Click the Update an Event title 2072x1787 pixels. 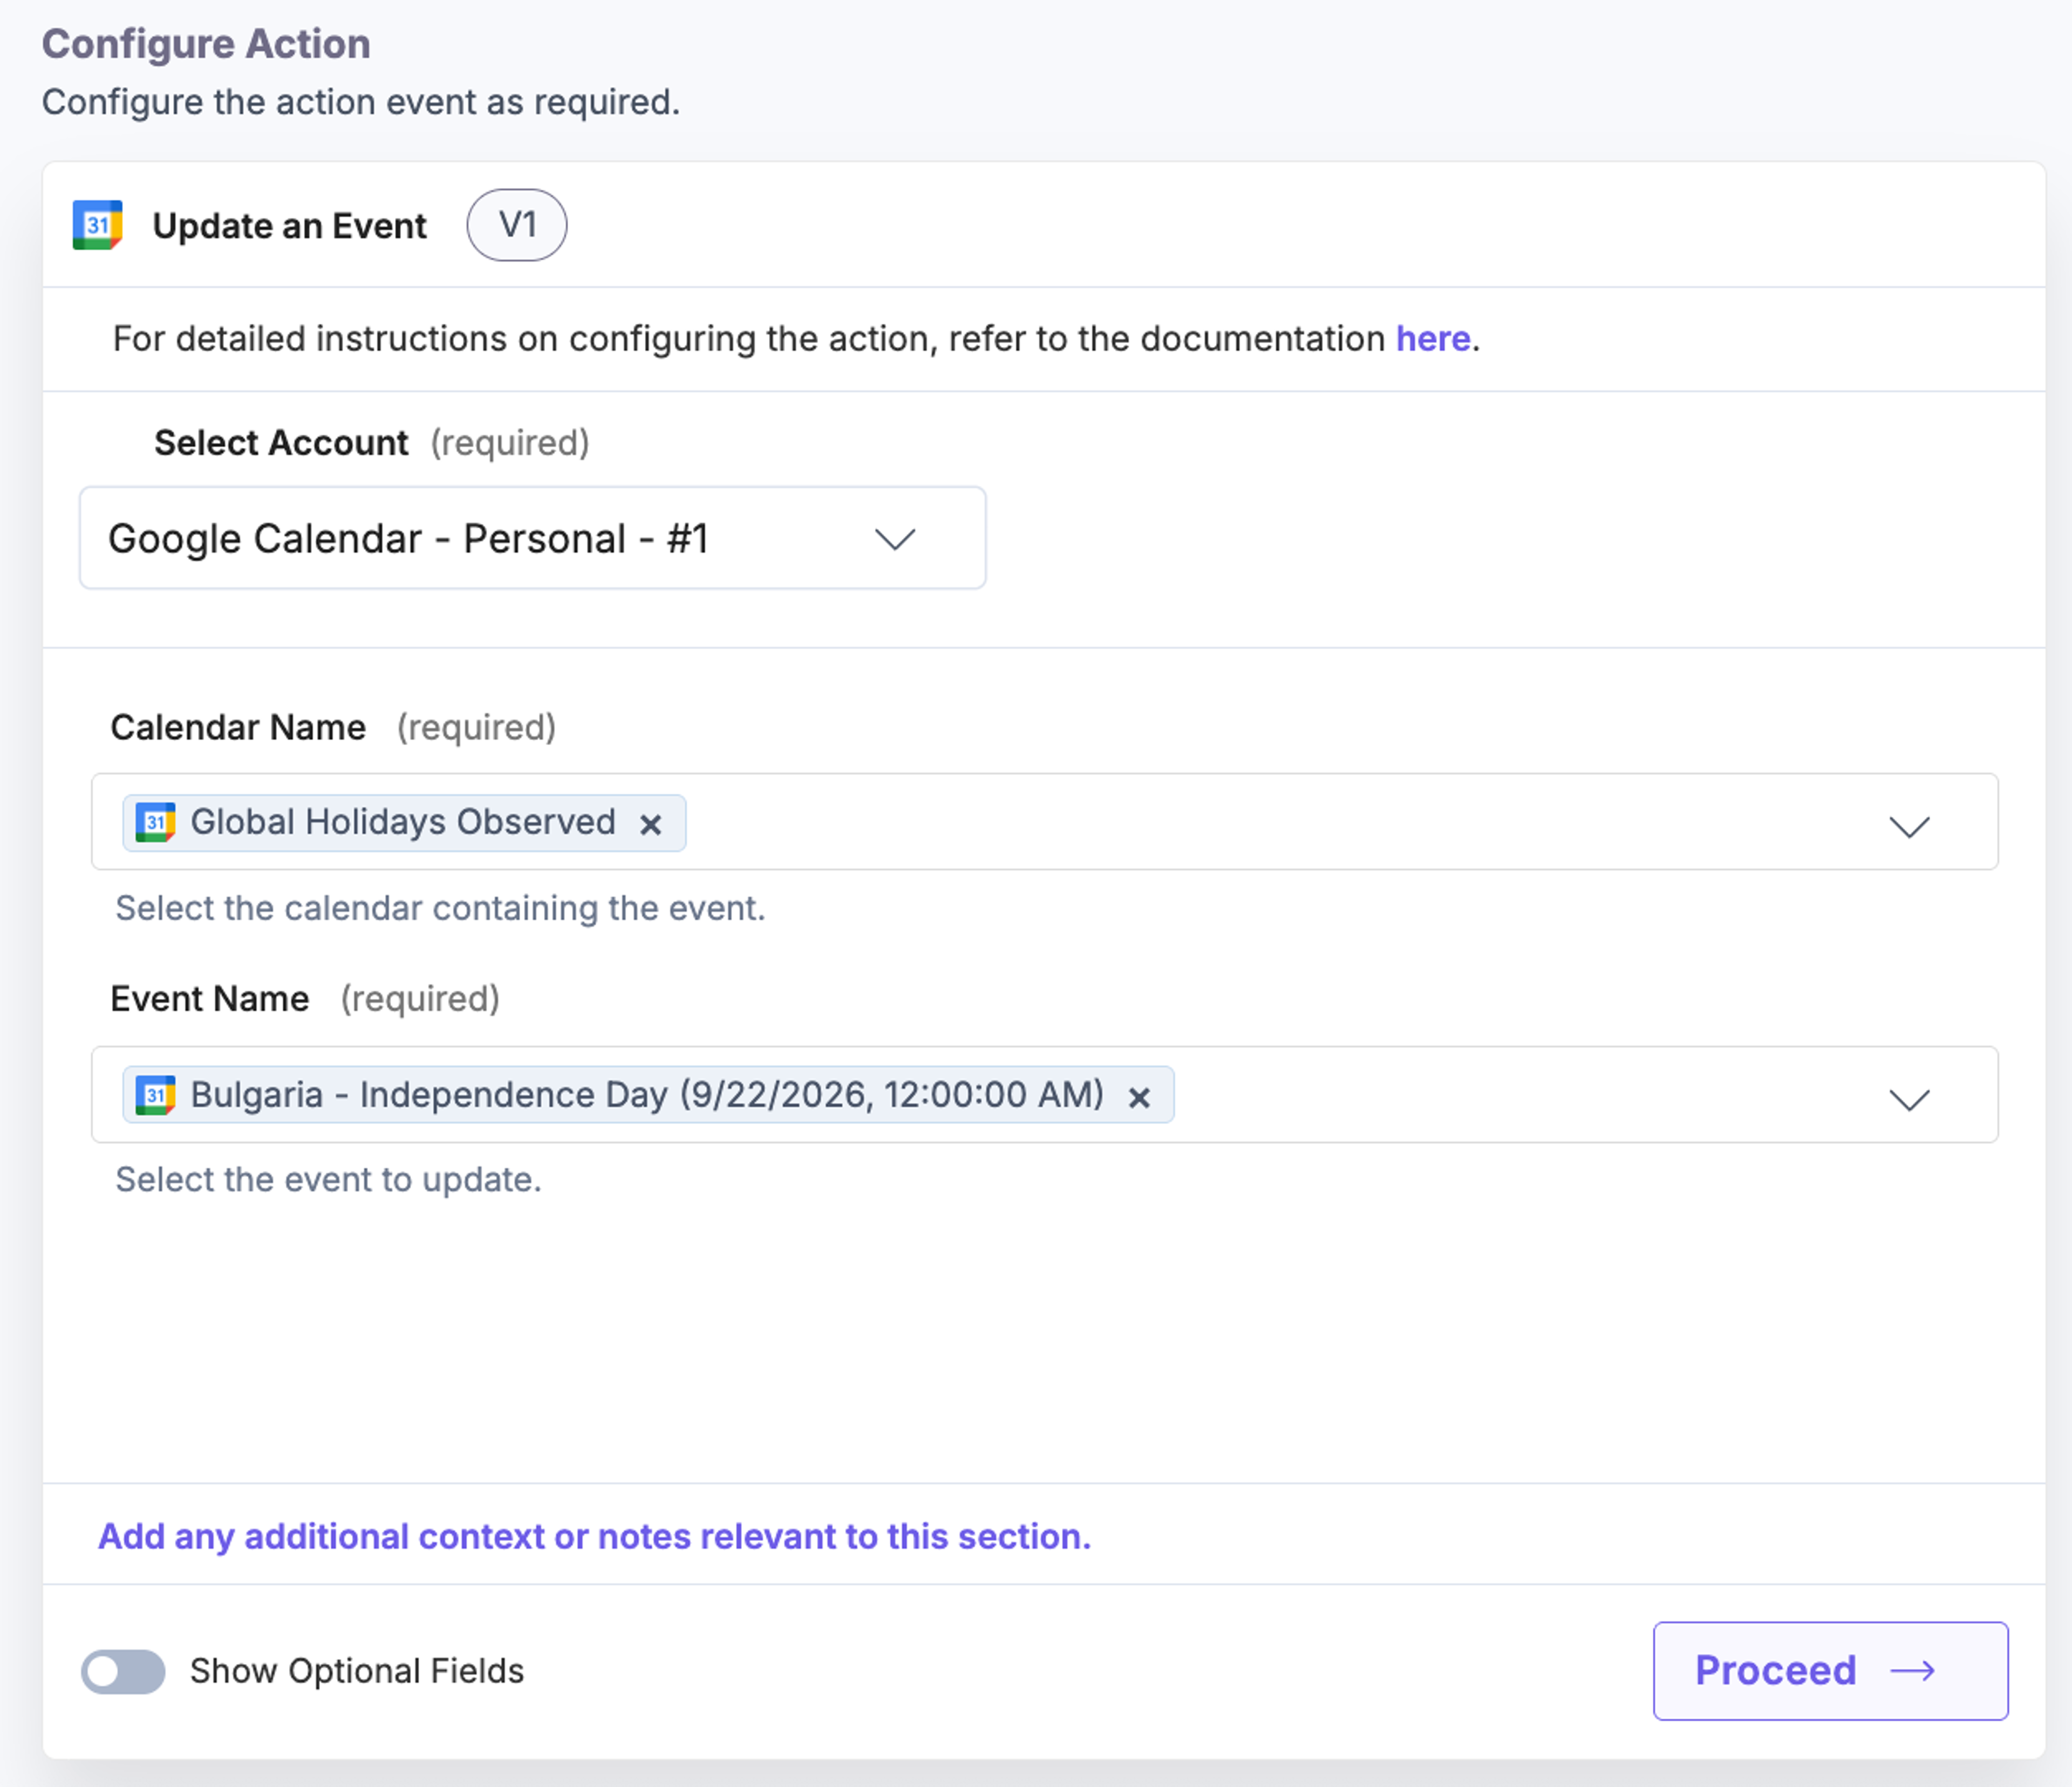[x=289, y=226]
